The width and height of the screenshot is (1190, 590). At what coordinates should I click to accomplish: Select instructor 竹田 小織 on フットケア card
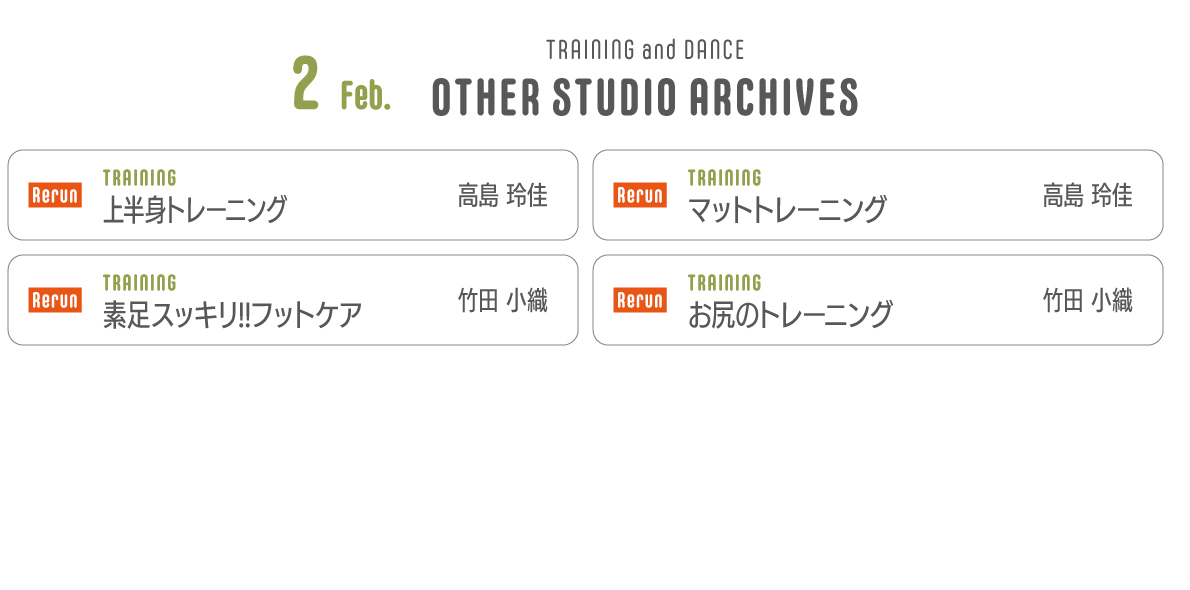(x=502, y=301)
